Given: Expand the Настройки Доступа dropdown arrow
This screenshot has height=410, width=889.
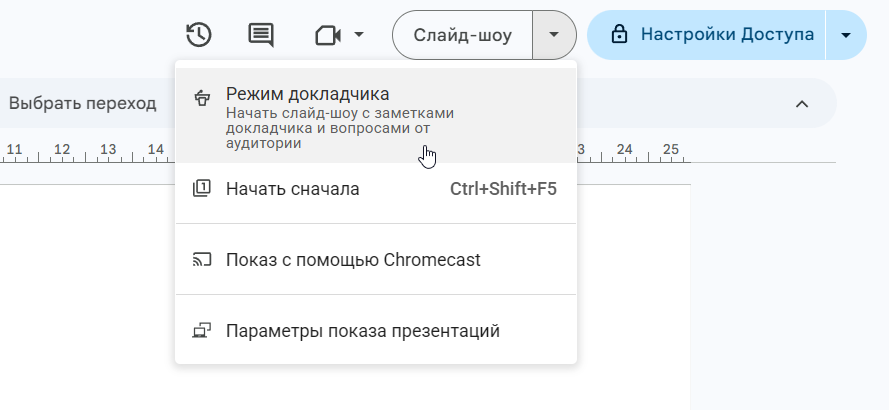Looking at the screenshot, I should [x=846, y=35].
